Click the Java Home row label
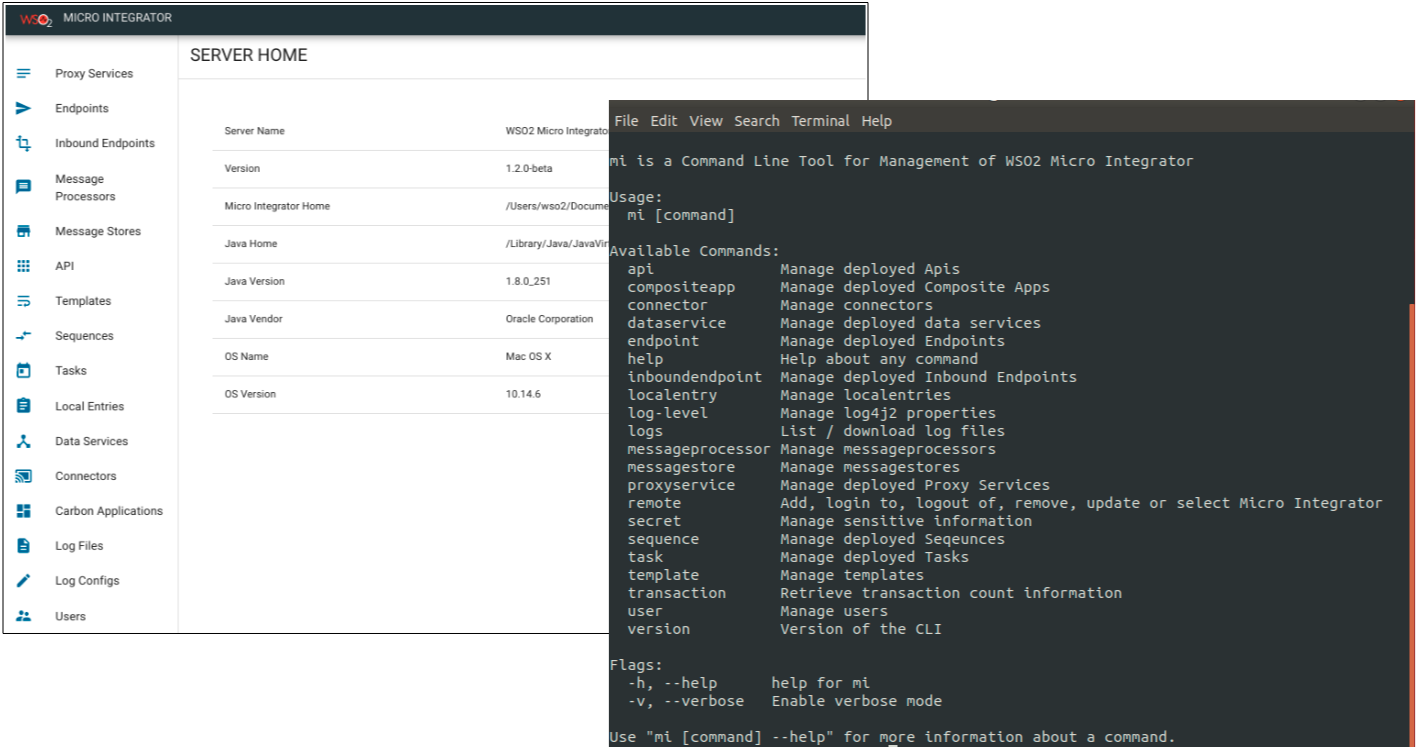This screenshot has width=1418, height=749. click(251, 244)
